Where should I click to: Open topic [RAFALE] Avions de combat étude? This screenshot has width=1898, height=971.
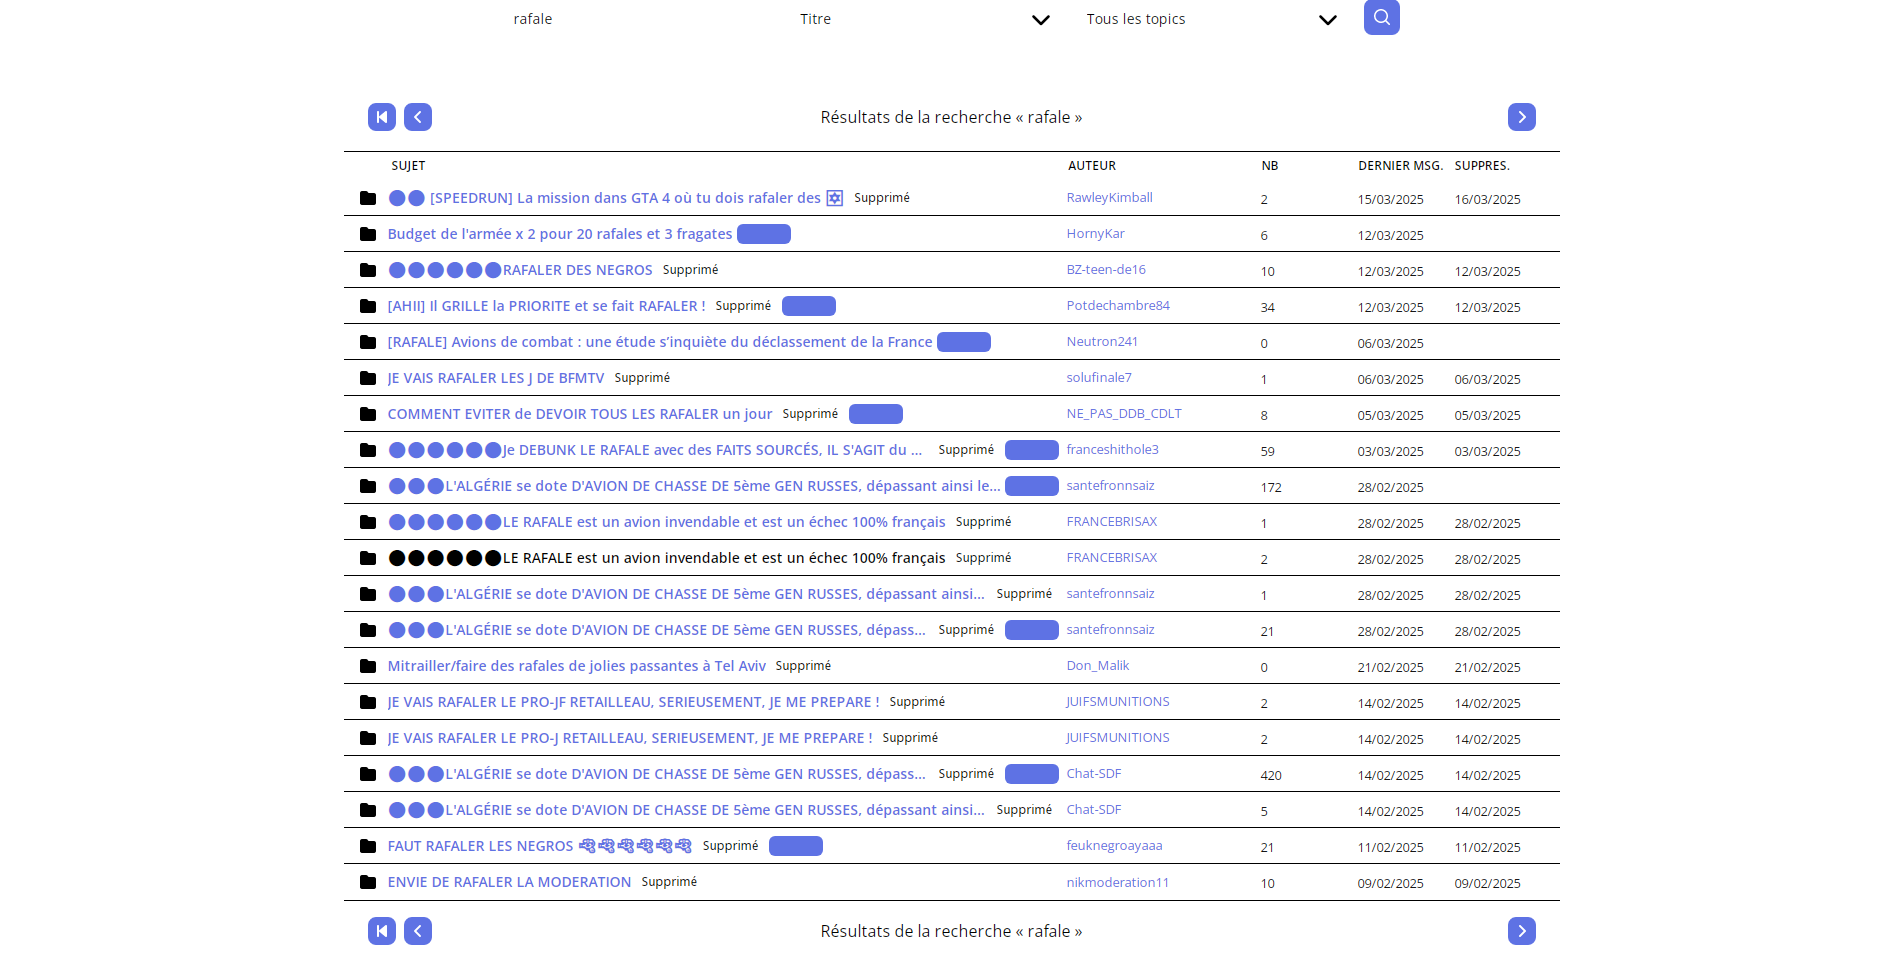(x=660, y=342)
